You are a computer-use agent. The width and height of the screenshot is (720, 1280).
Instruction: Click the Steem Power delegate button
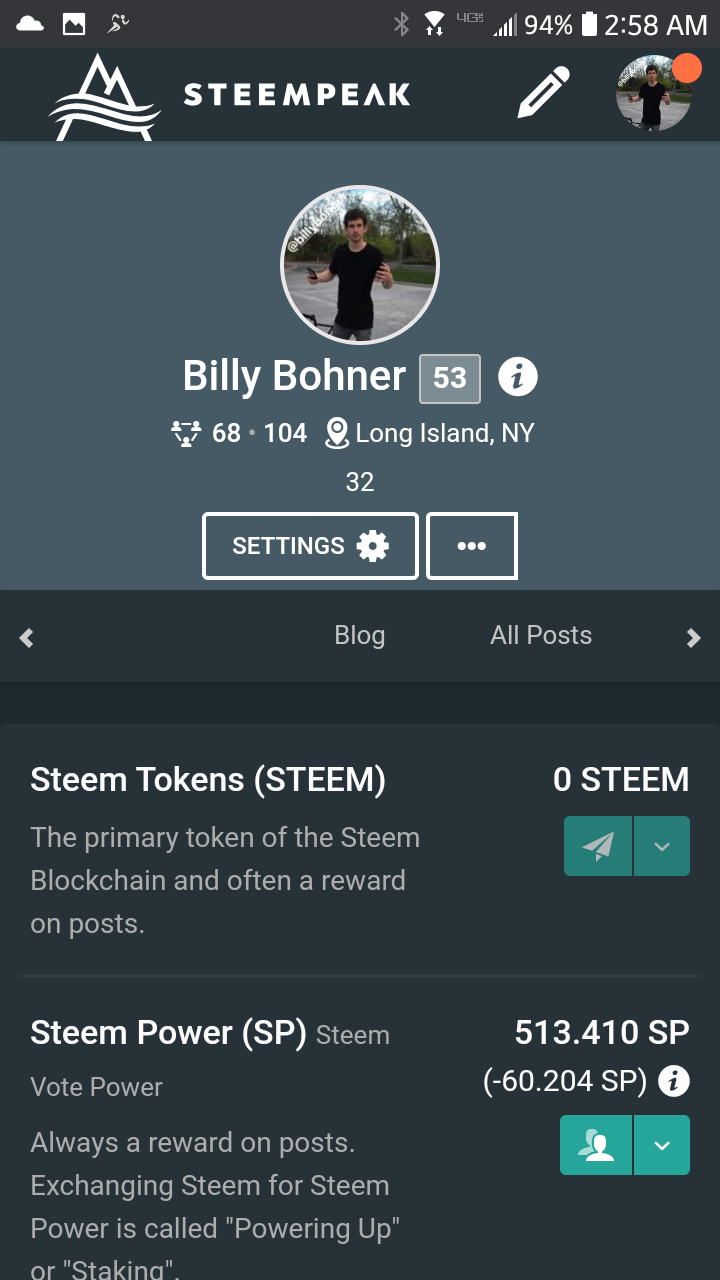point(596,1145)
